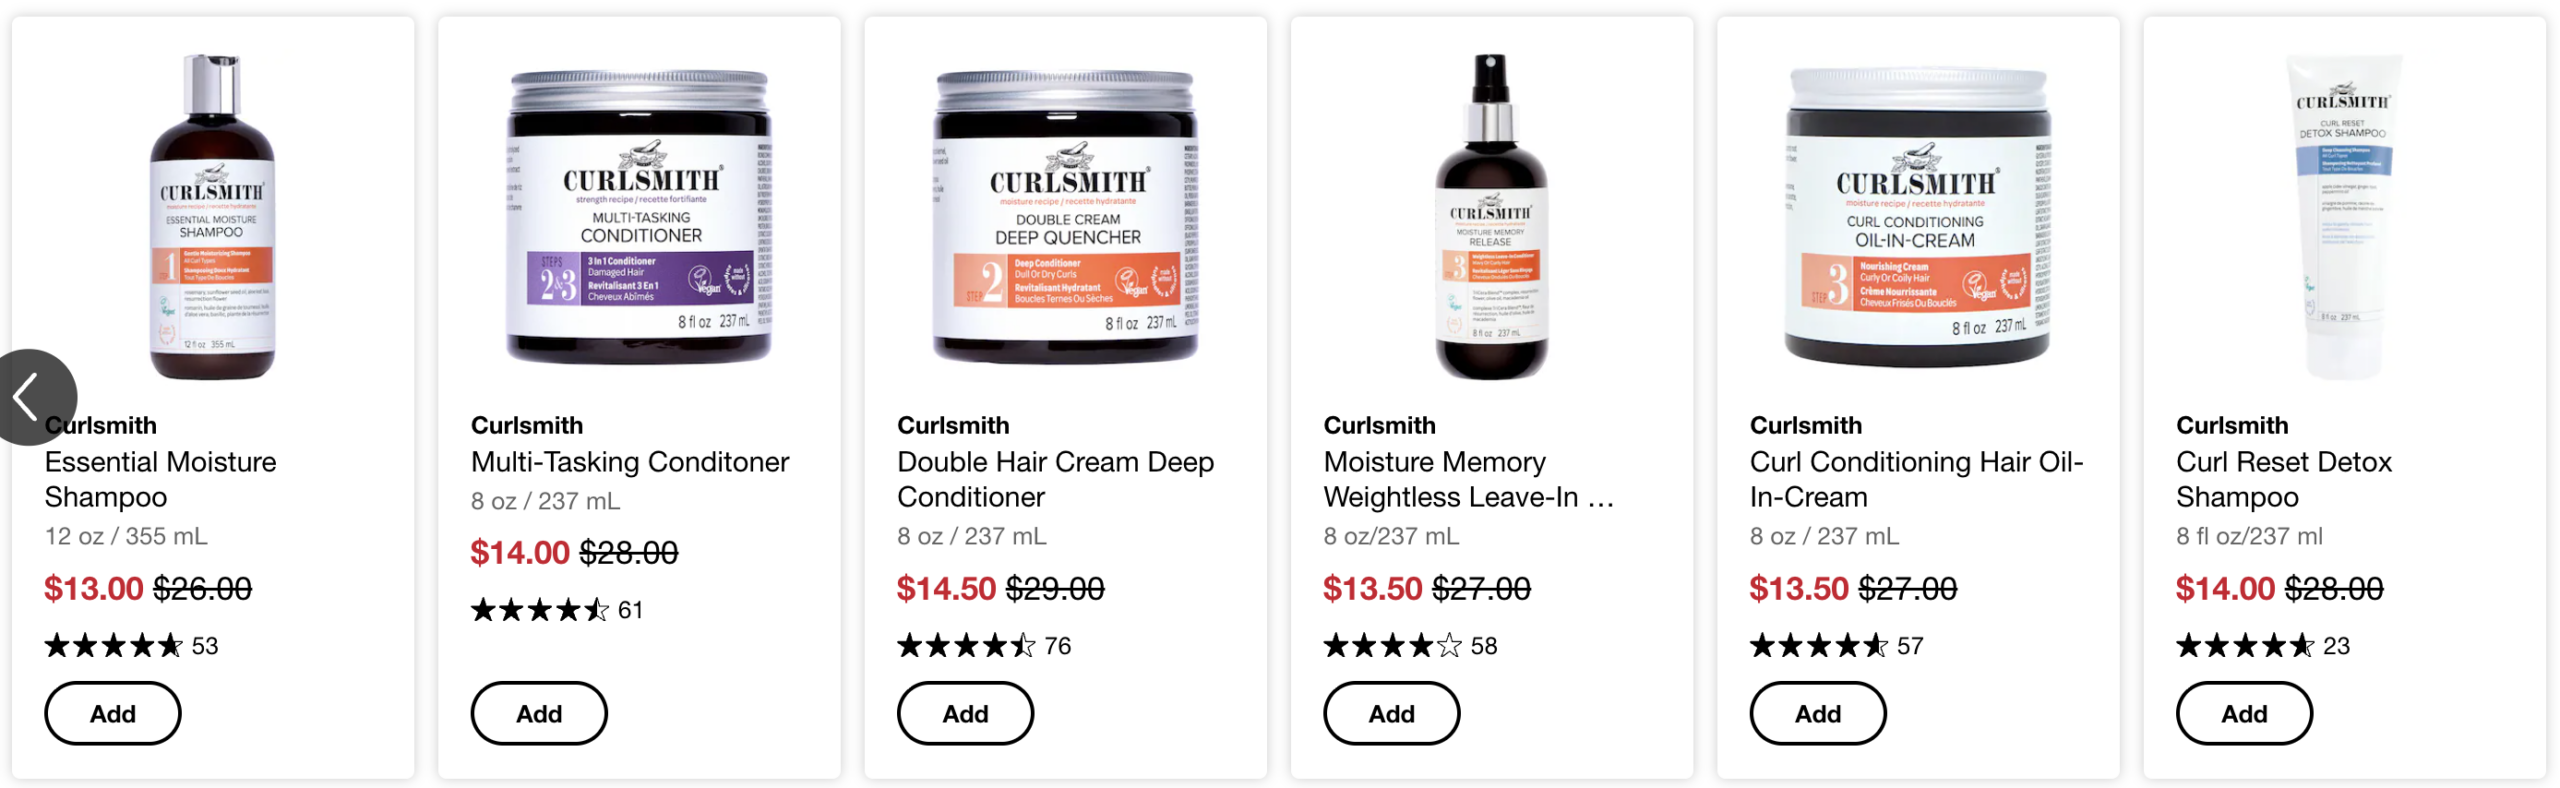
Task: Add Double Hair Cream Deep Conditioner
Action: 965,714
